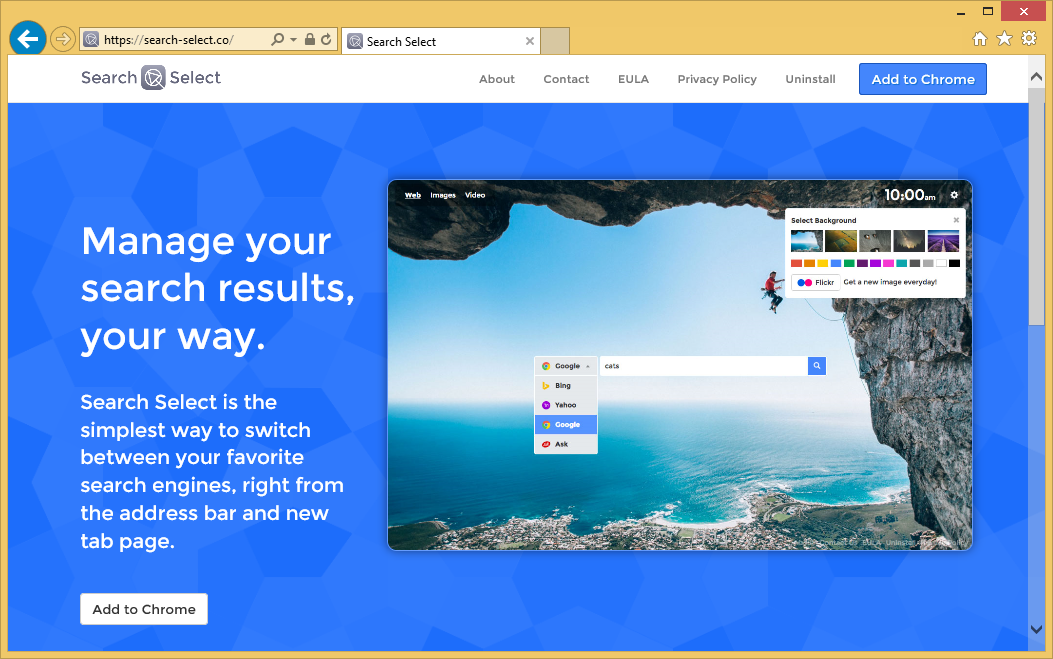Select highlighted Google in engine list
The image size is (1053, 659).
pos(565,425)
